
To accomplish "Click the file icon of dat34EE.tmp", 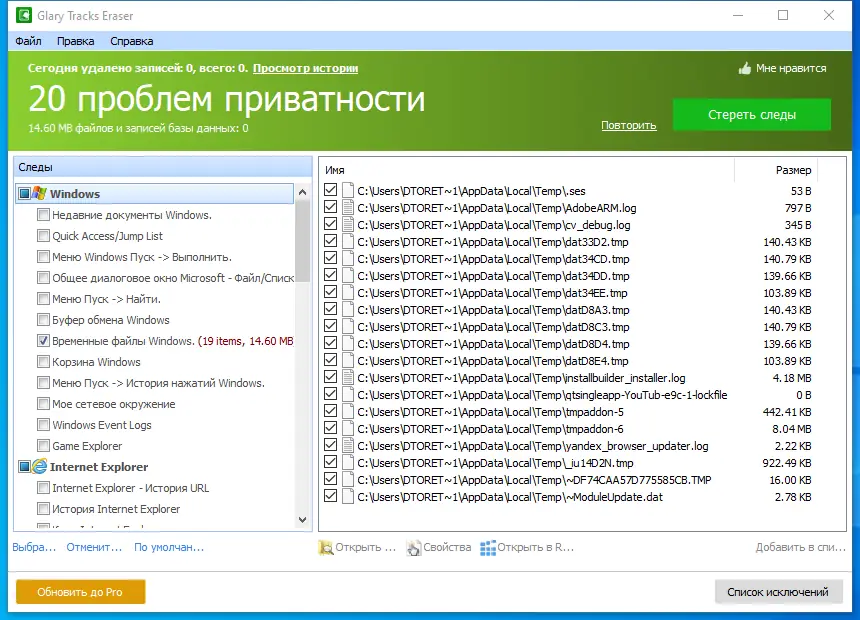I will (x=347, y=292).
